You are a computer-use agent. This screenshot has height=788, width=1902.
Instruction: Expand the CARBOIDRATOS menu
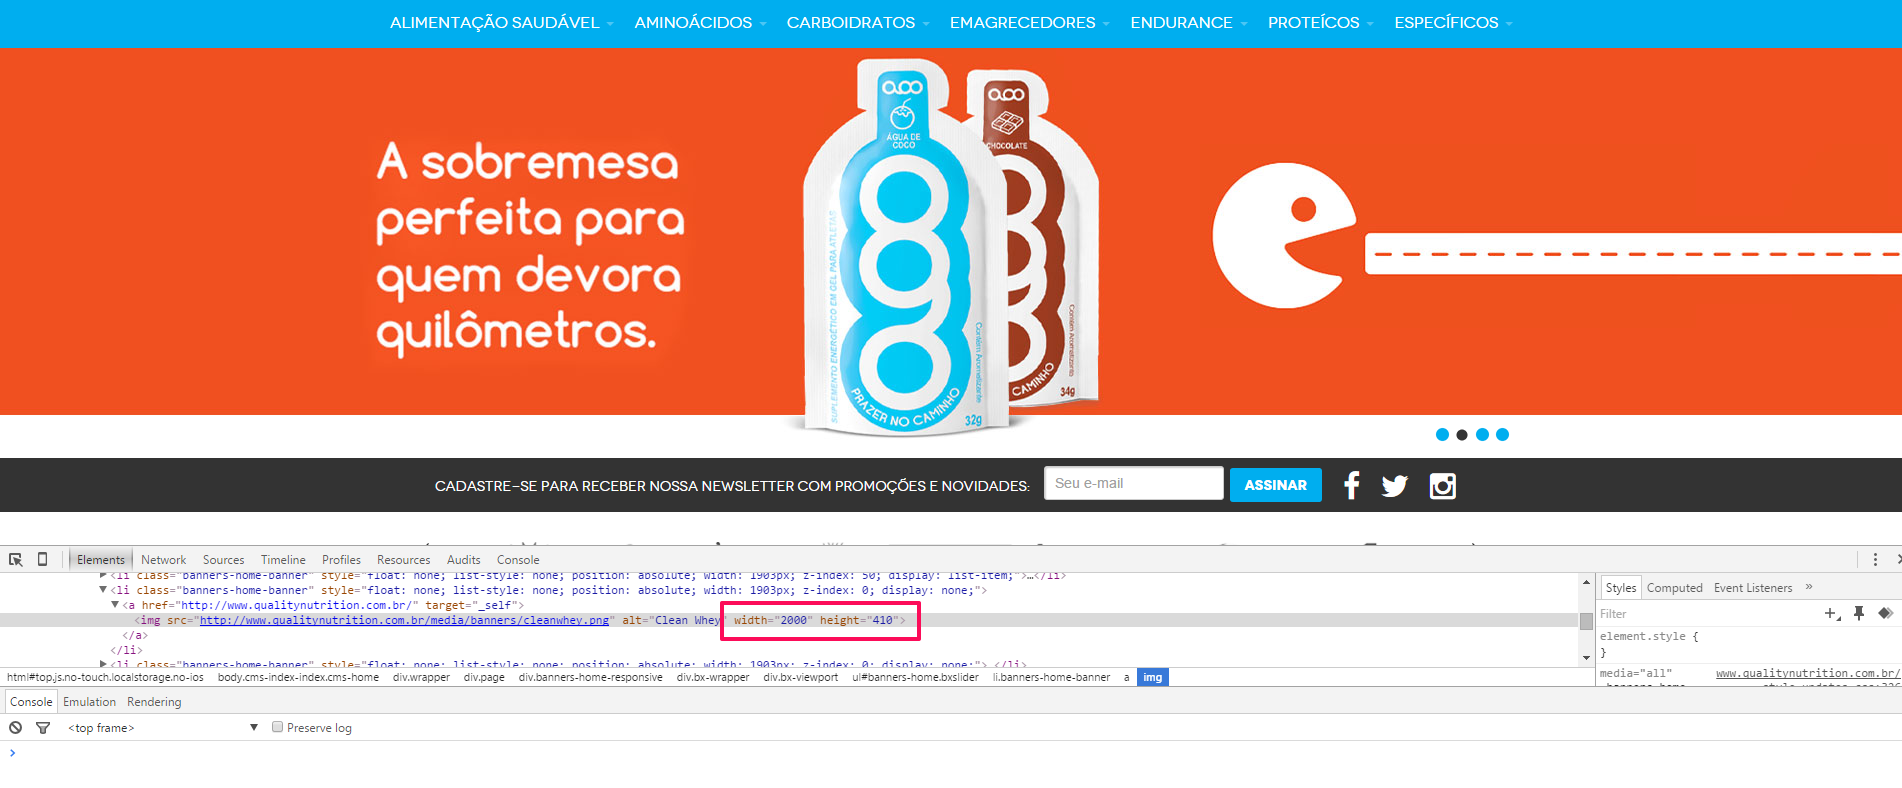tap(858, 22)
